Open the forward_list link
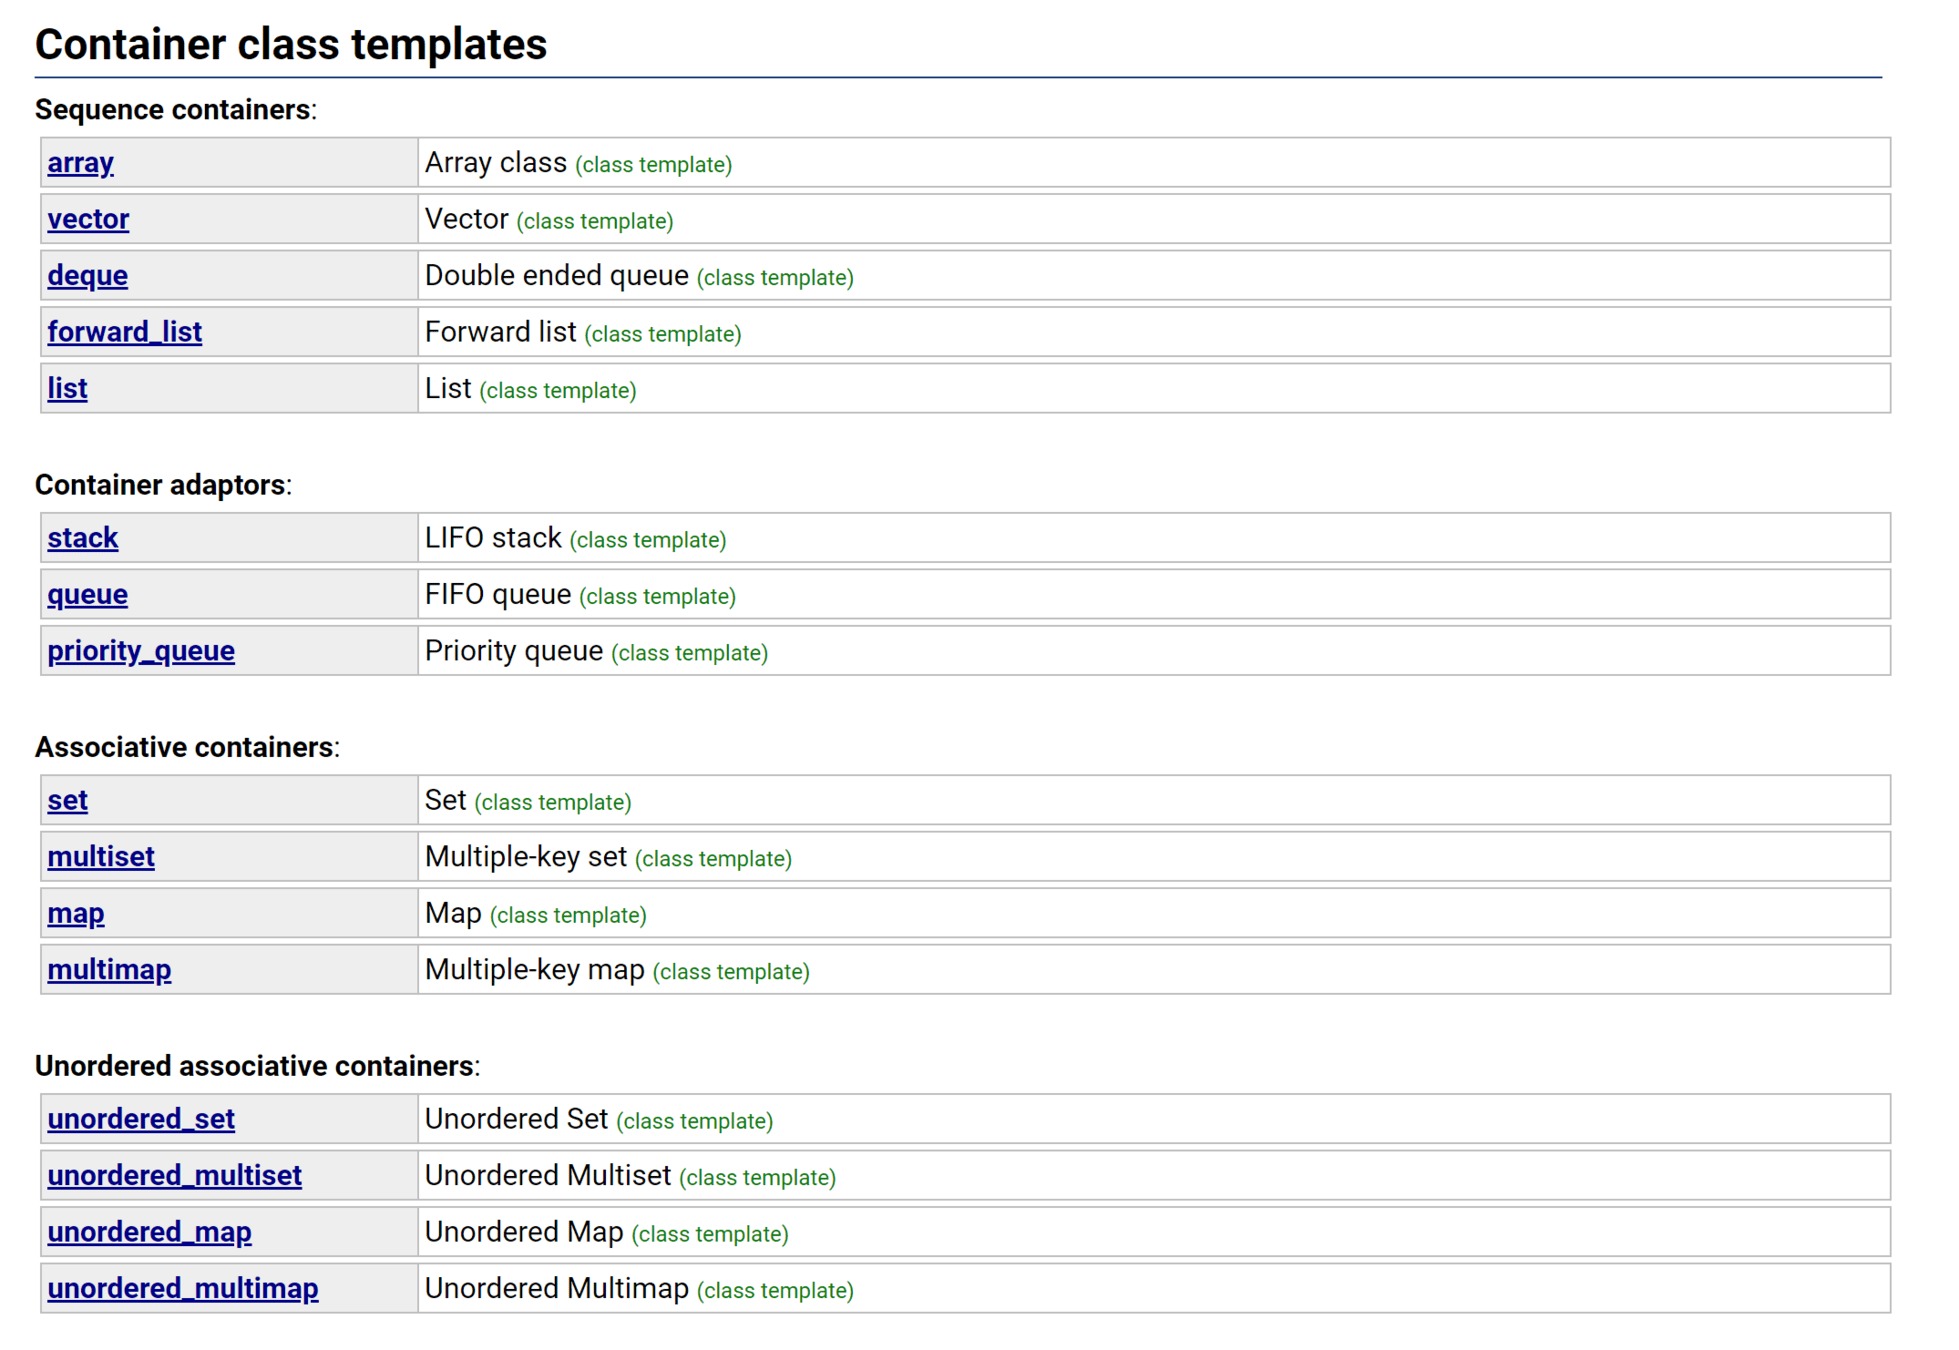The width and height of the screenshot is (1959, 1350). point(124,332)
